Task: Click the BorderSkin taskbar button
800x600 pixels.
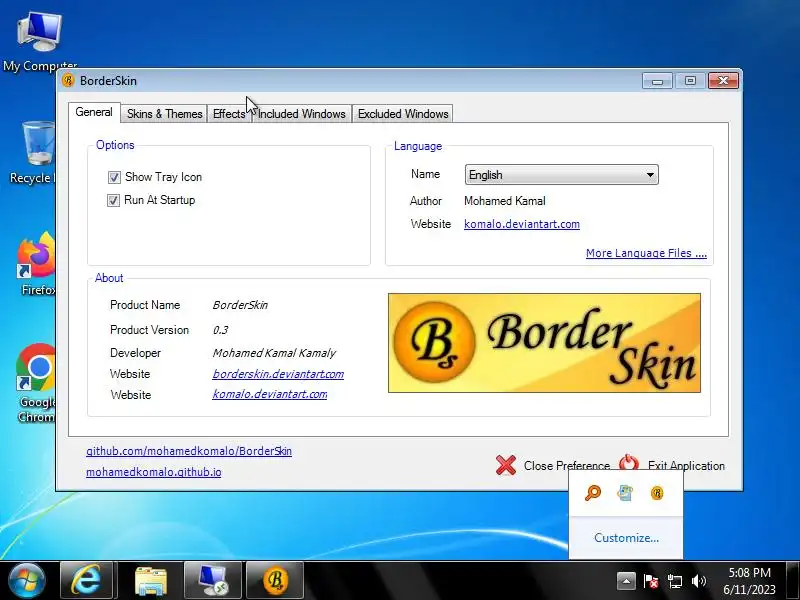Action: click(275, 581)
